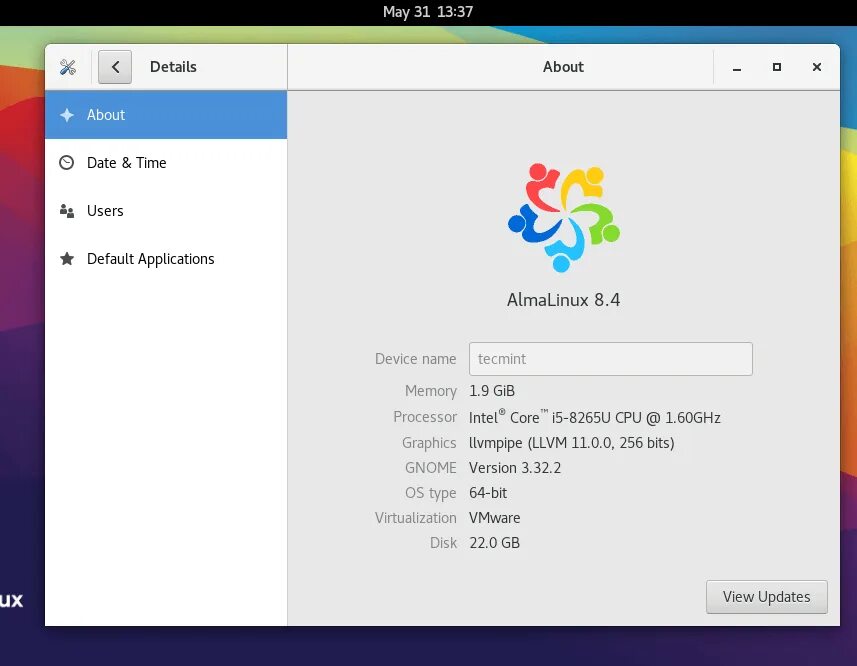Click the Processor label
This screenshot has height=666, width=857.
425,417
